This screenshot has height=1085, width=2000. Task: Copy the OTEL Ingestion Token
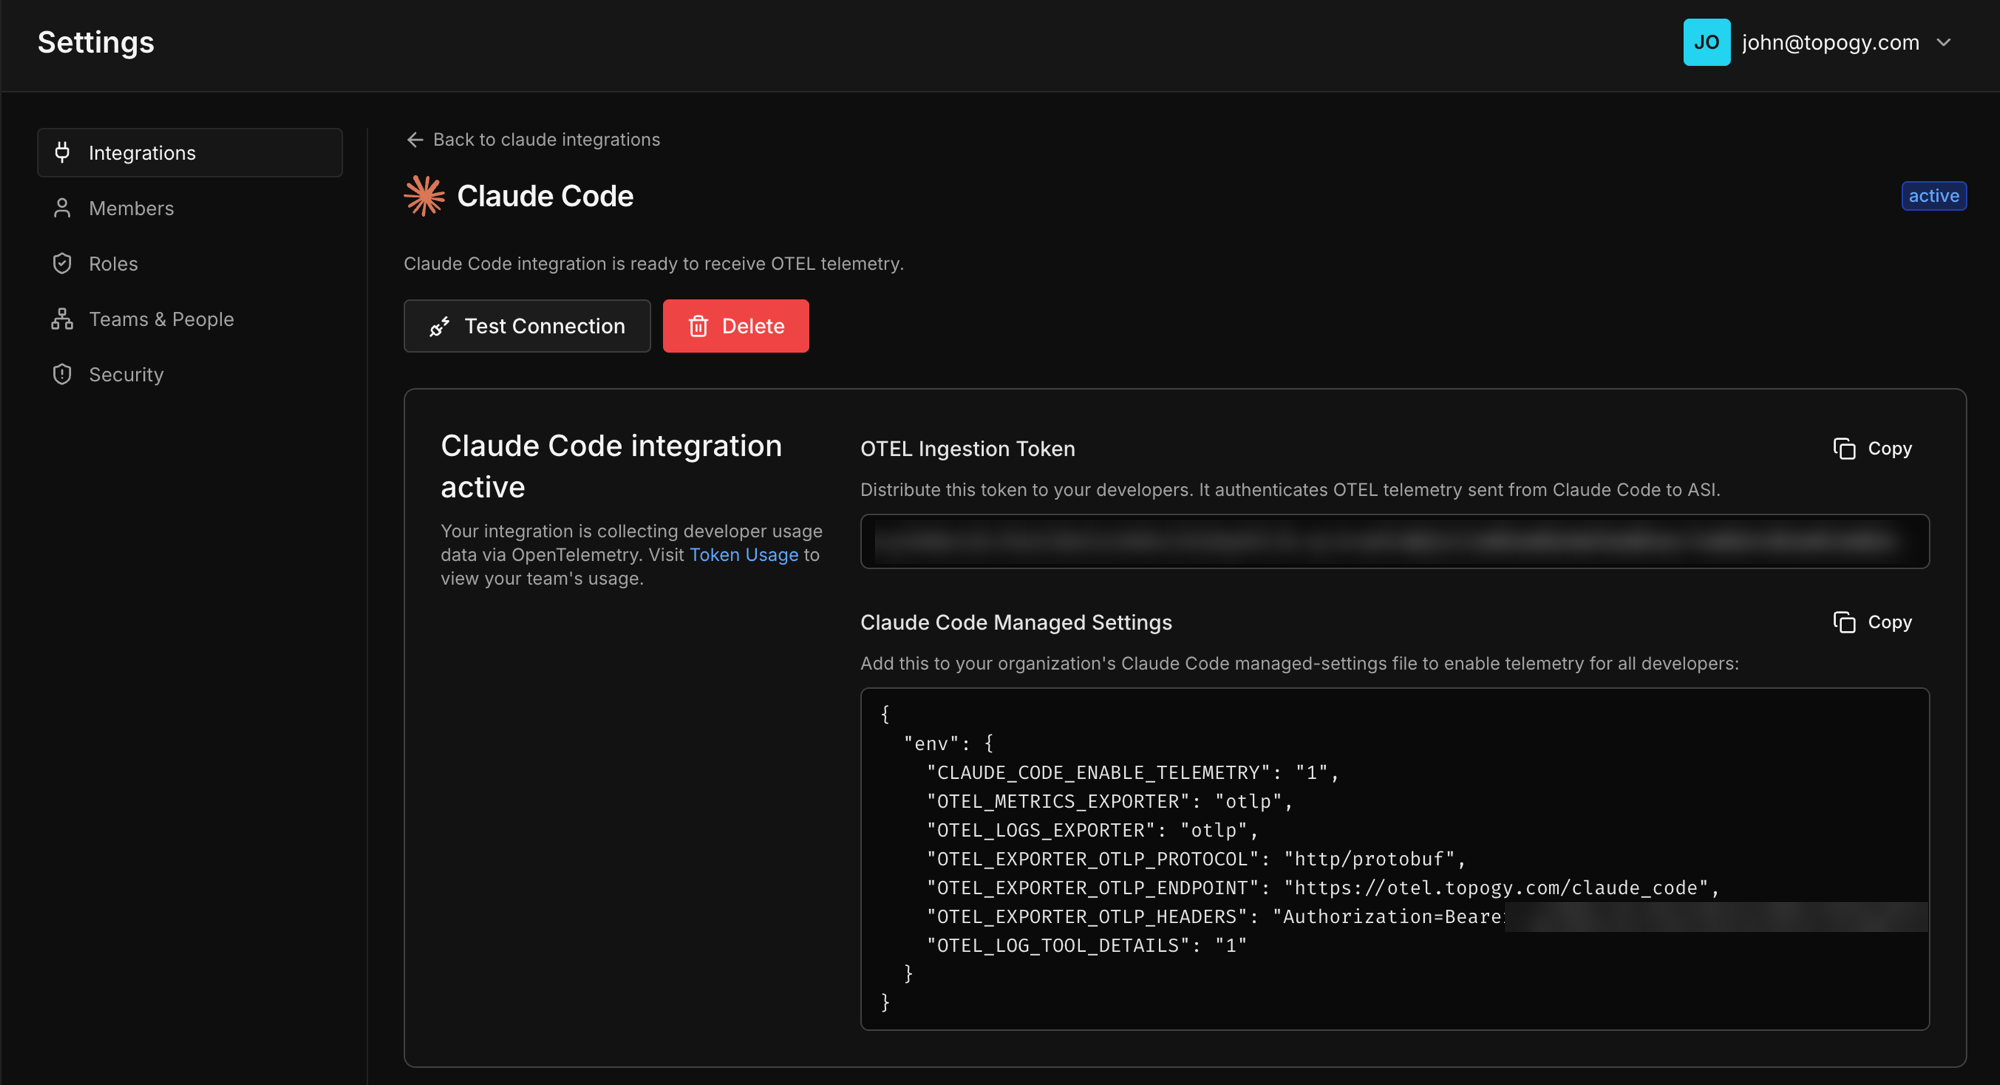tap(1873, 449)
